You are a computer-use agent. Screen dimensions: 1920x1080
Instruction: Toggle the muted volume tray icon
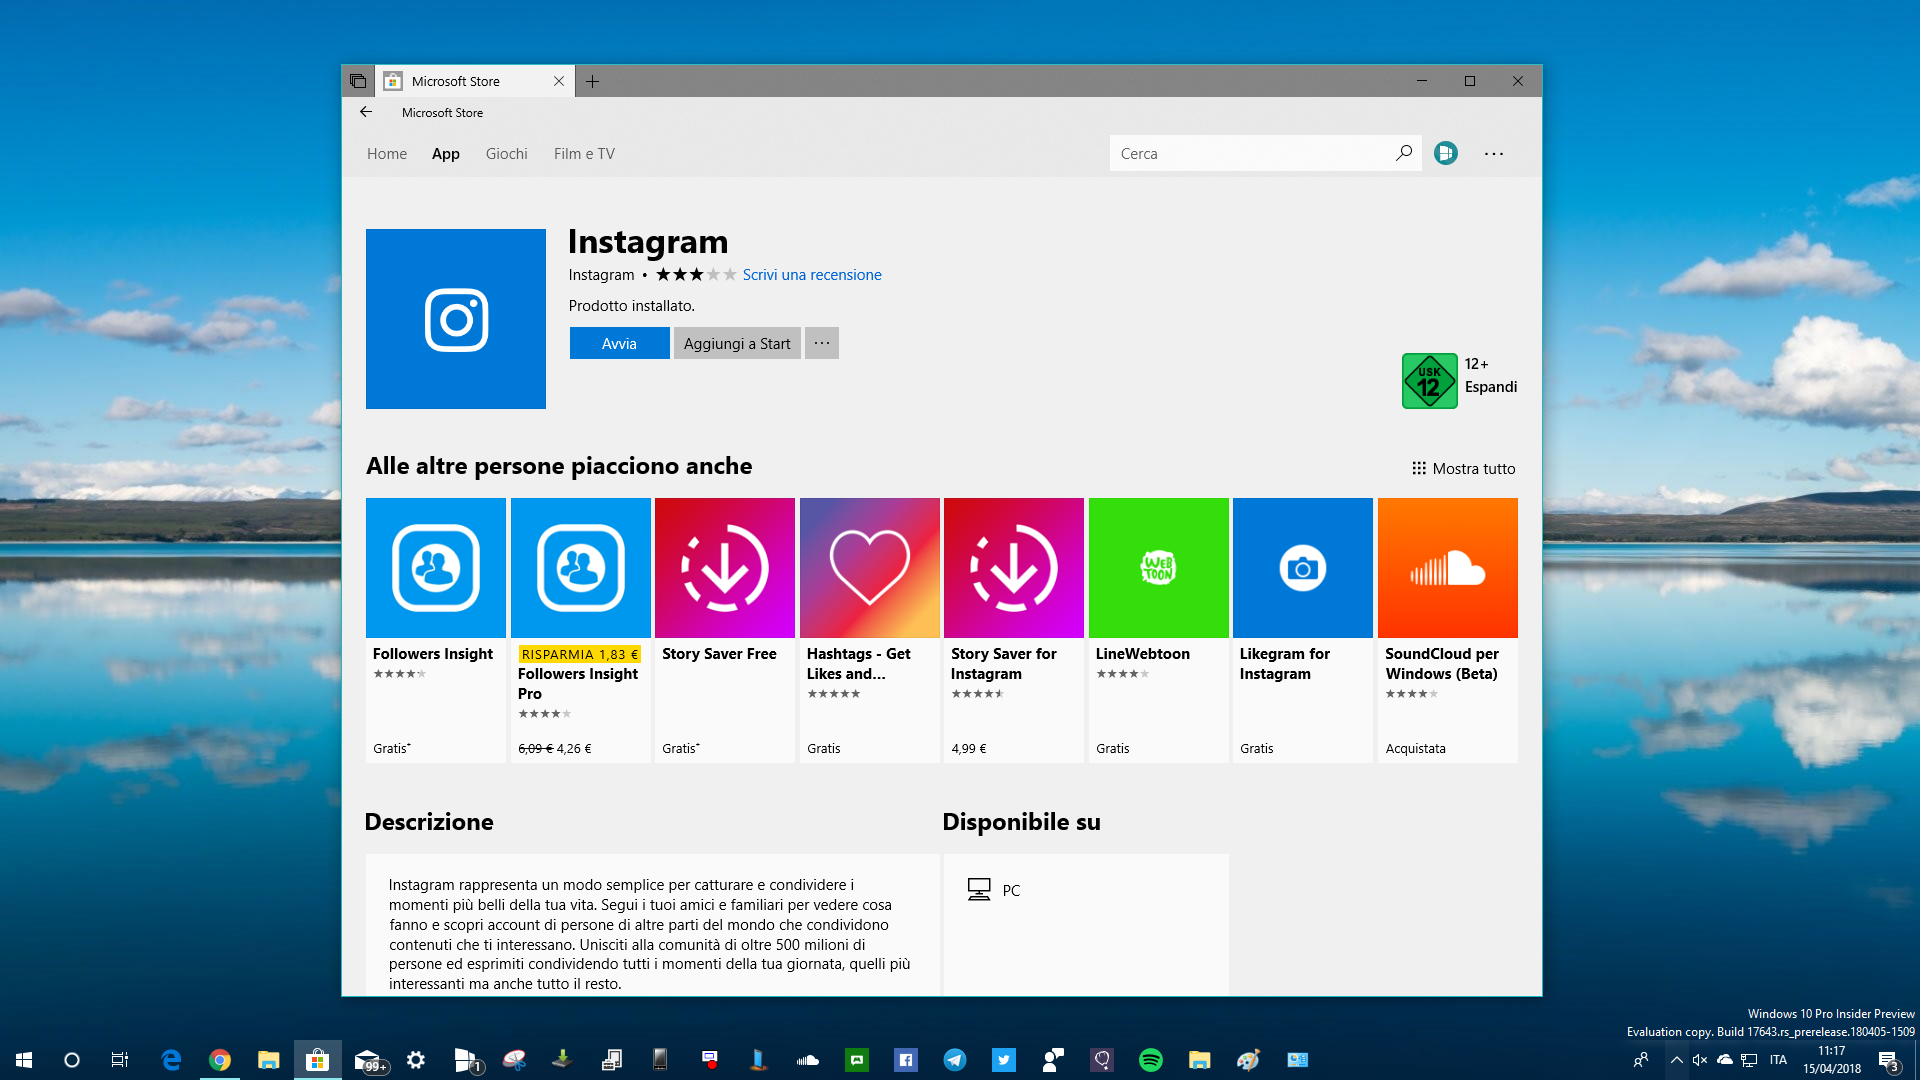[1700, 1060]
